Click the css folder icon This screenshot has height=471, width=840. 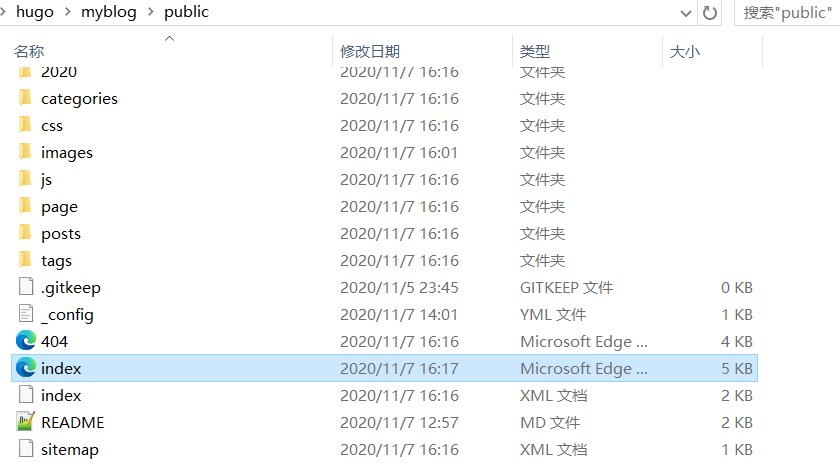tap(25, 124)
